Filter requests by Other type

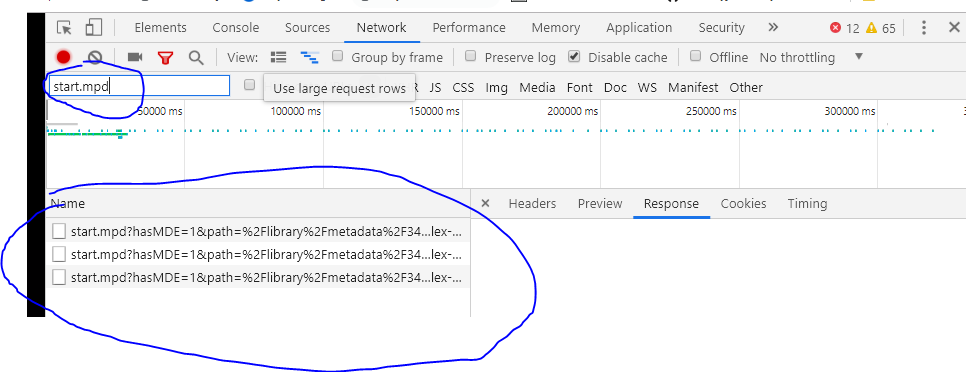click(746, 87)
